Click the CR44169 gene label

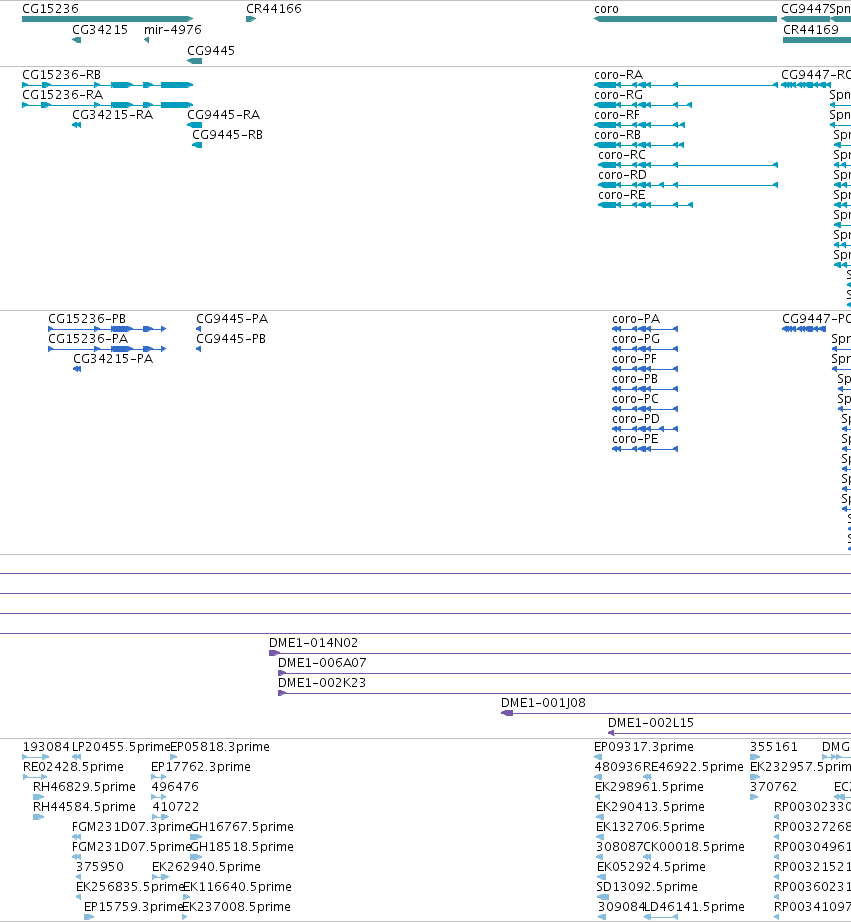pos(811,30)
